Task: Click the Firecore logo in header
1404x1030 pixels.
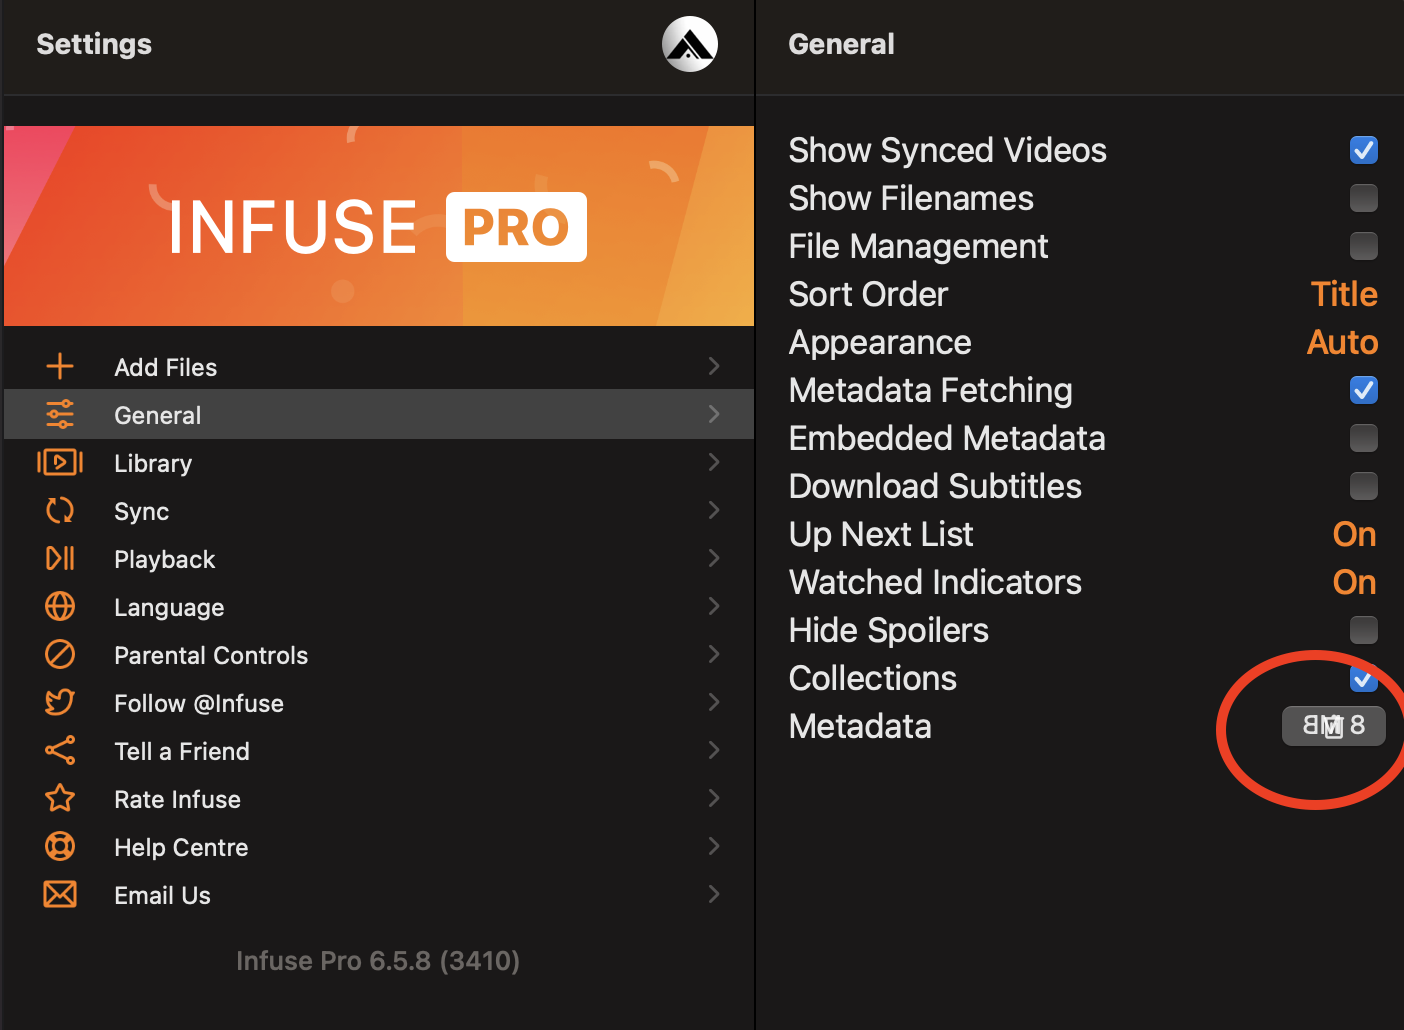Action: 690,44
